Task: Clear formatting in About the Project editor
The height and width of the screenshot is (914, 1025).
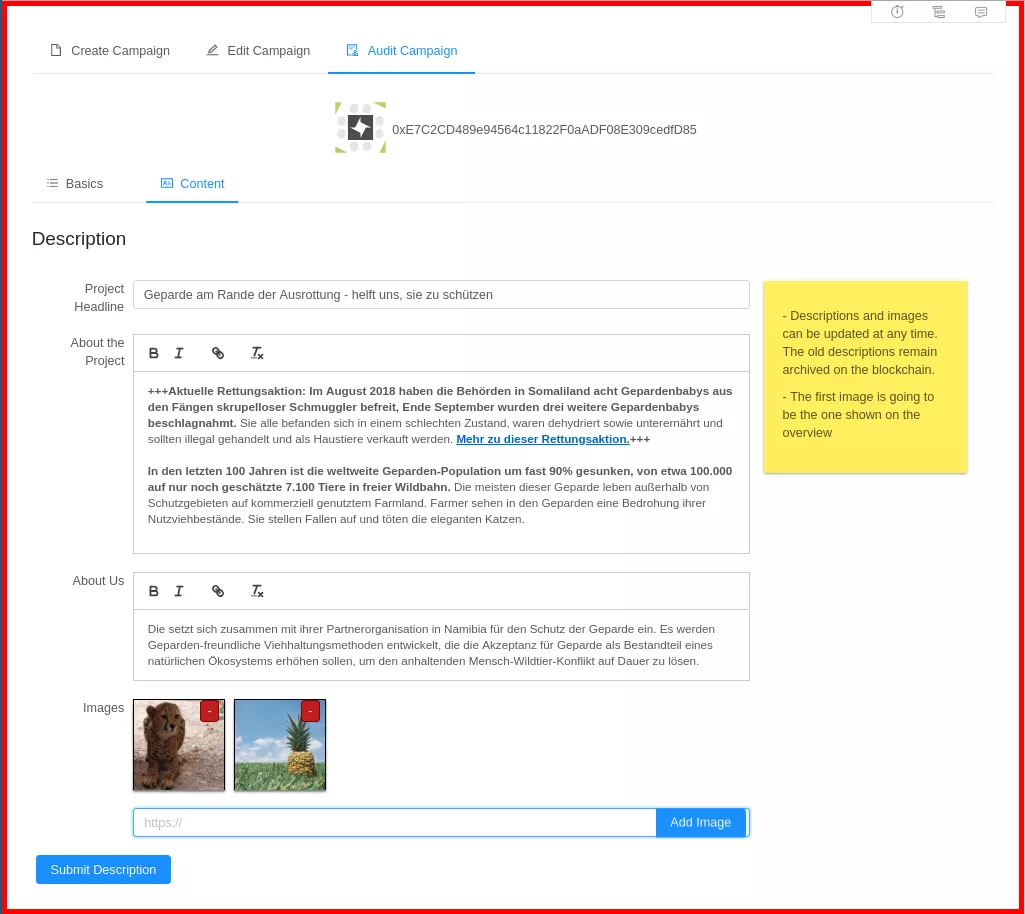Action: tap(257, 353)
